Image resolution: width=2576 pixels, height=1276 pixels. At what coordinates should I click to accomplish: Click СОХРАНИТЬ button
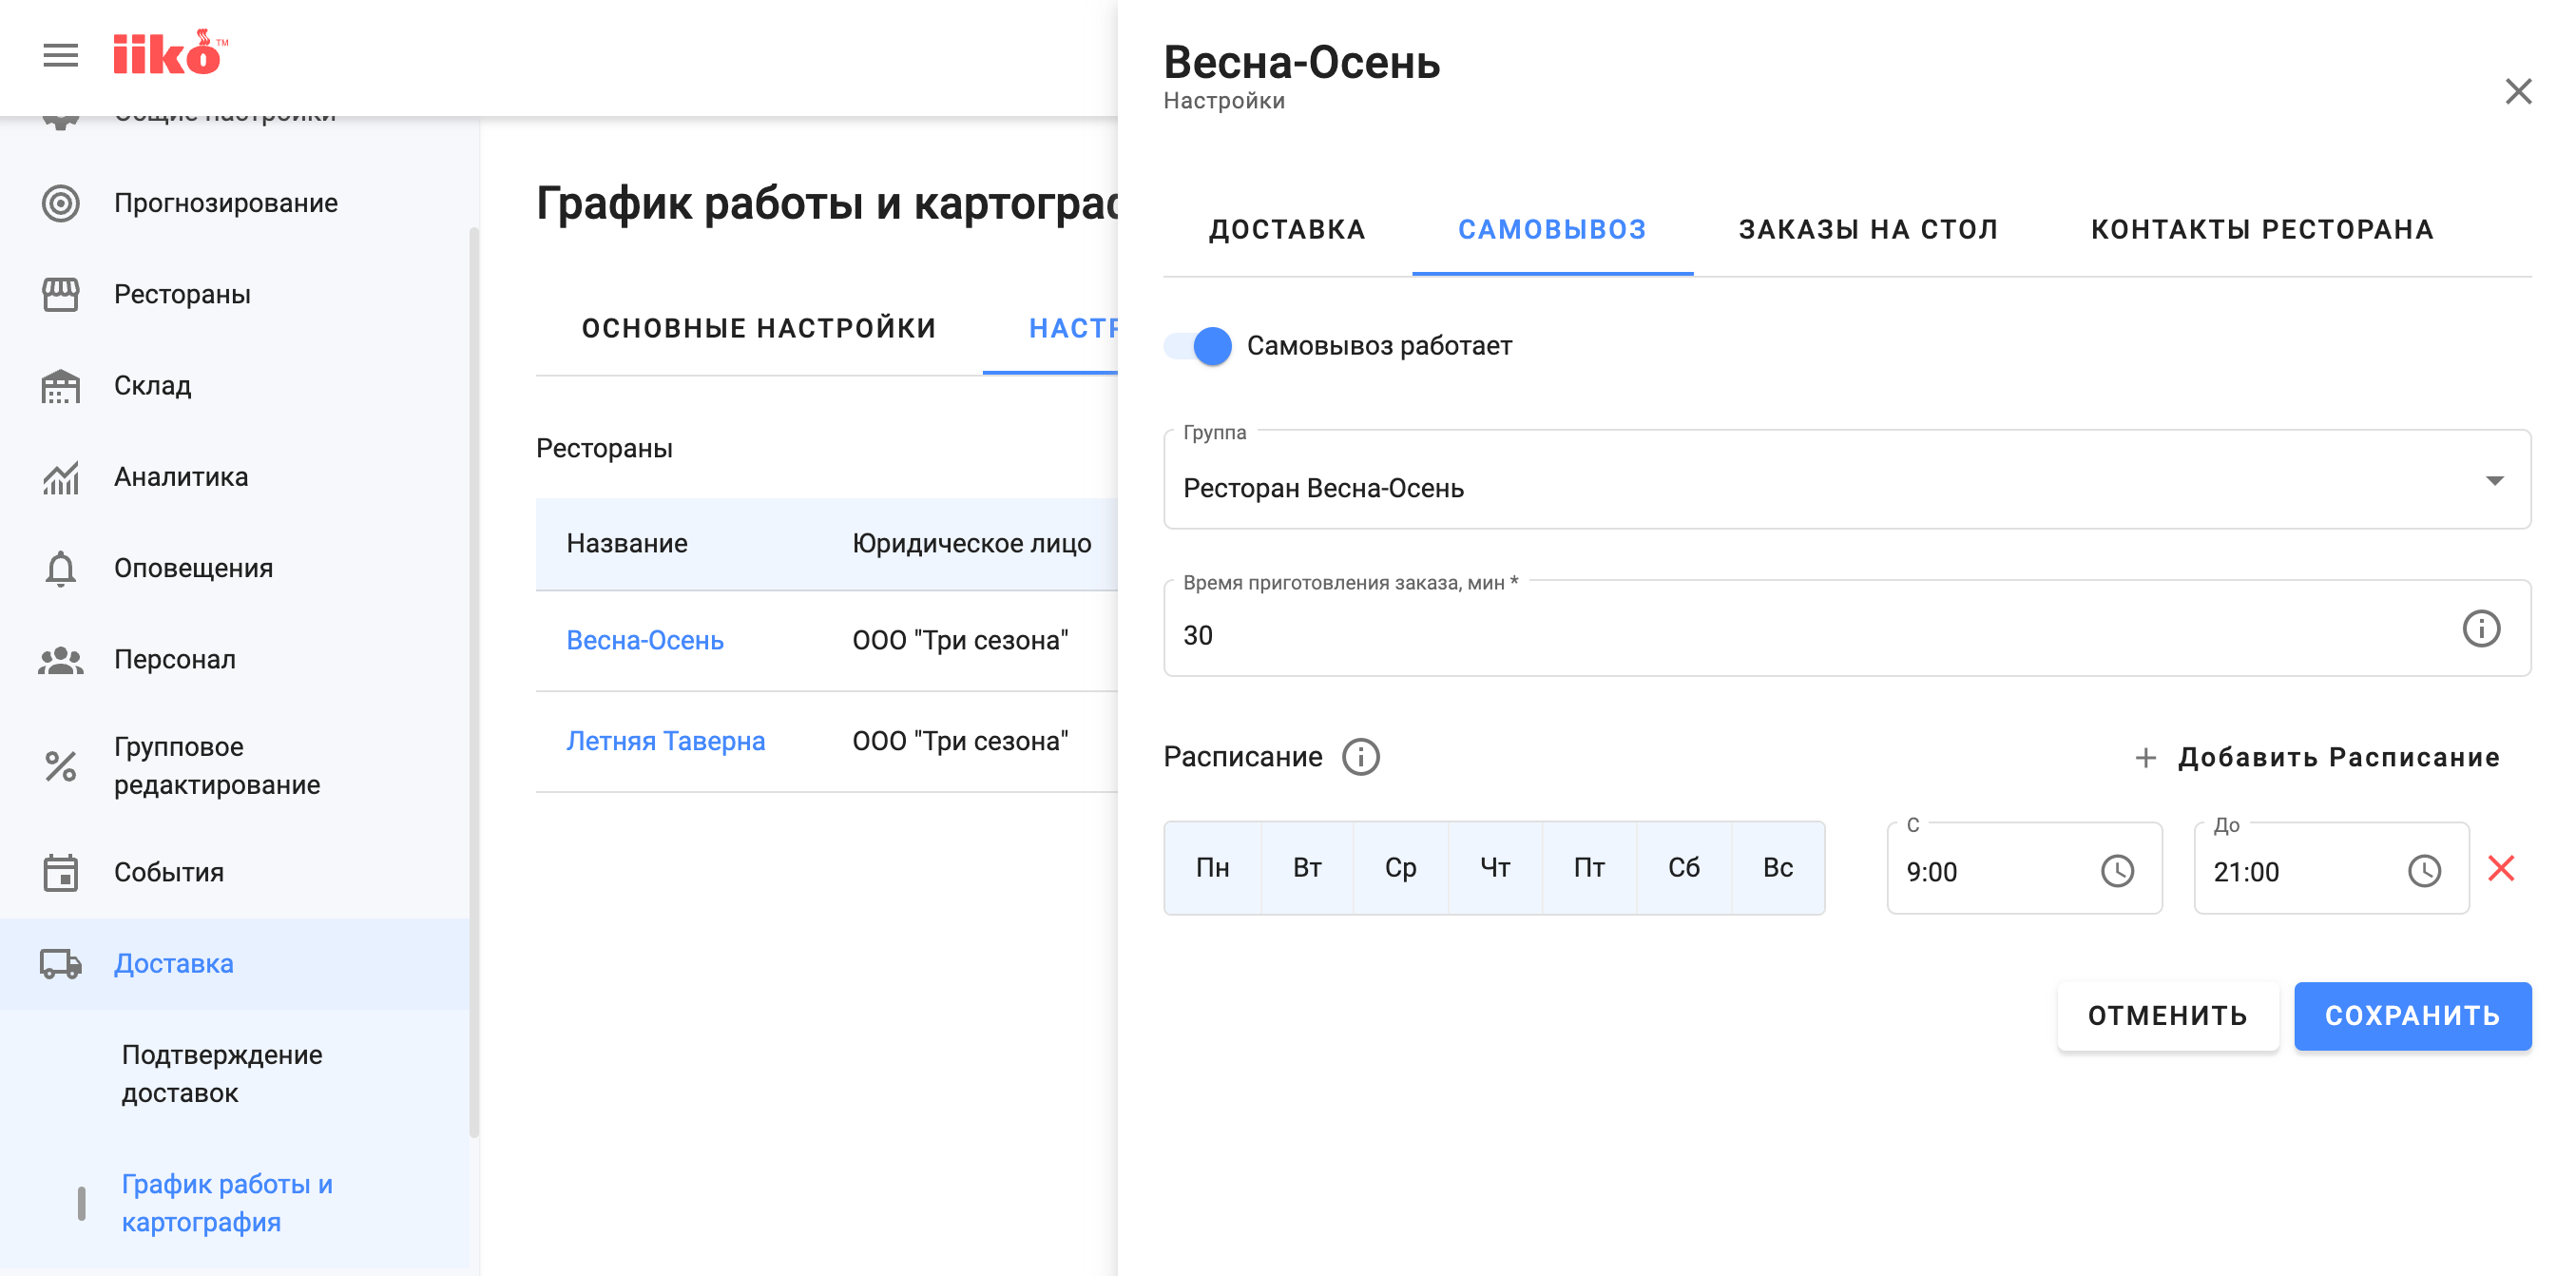[2412, 1016]
